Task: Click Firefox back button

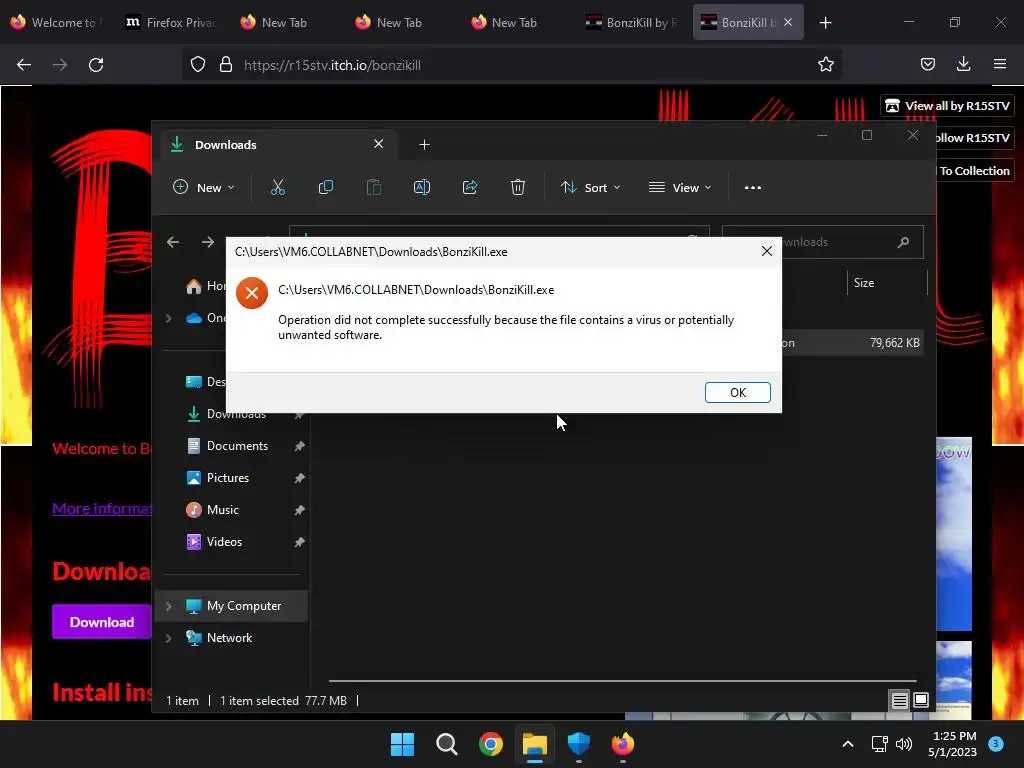Action: click(24, 65)
